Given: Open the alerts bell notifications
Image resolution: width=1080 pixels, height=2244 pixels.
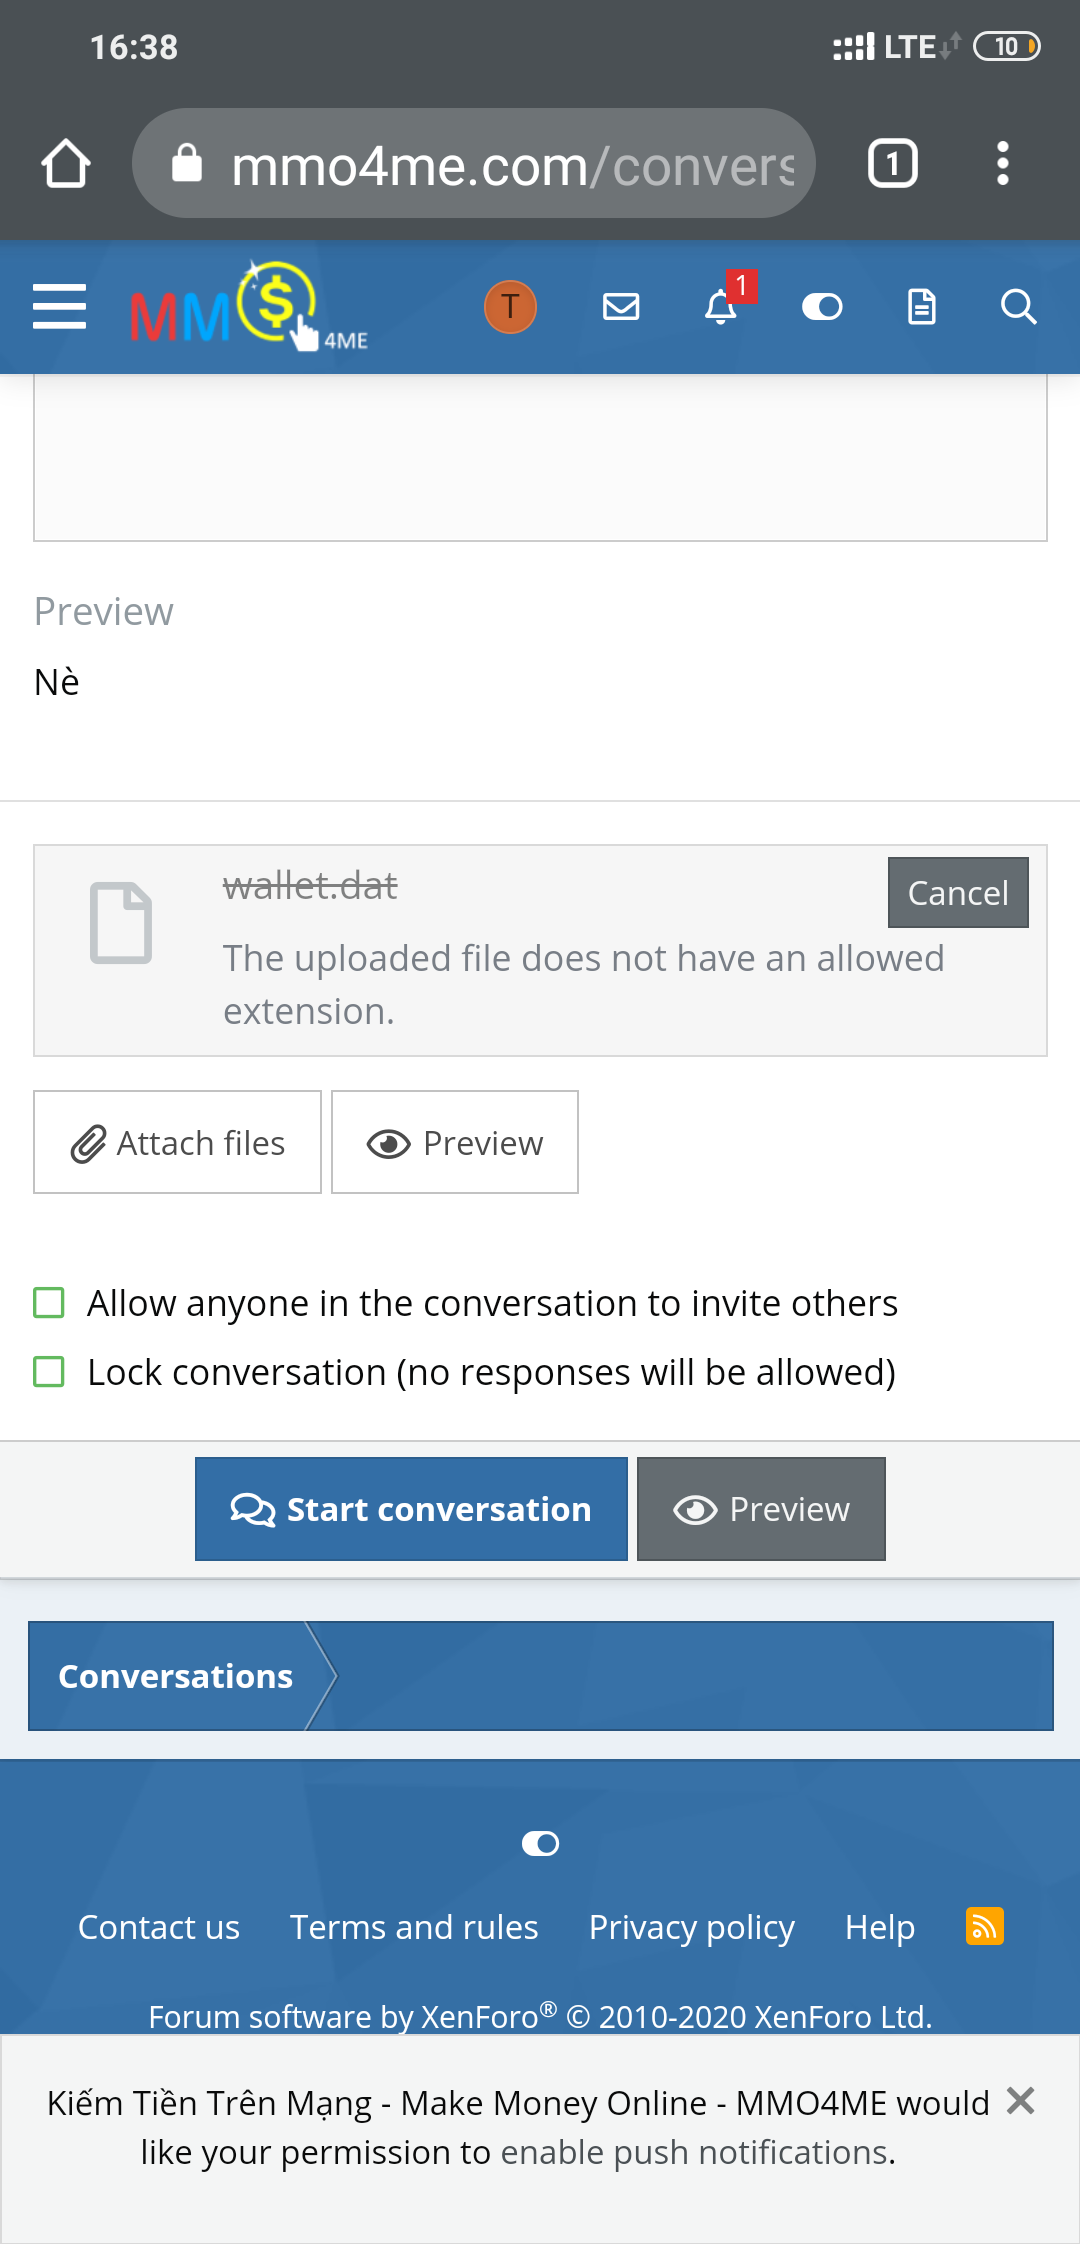Looking at the screenshot, I should tap(721, 306).
